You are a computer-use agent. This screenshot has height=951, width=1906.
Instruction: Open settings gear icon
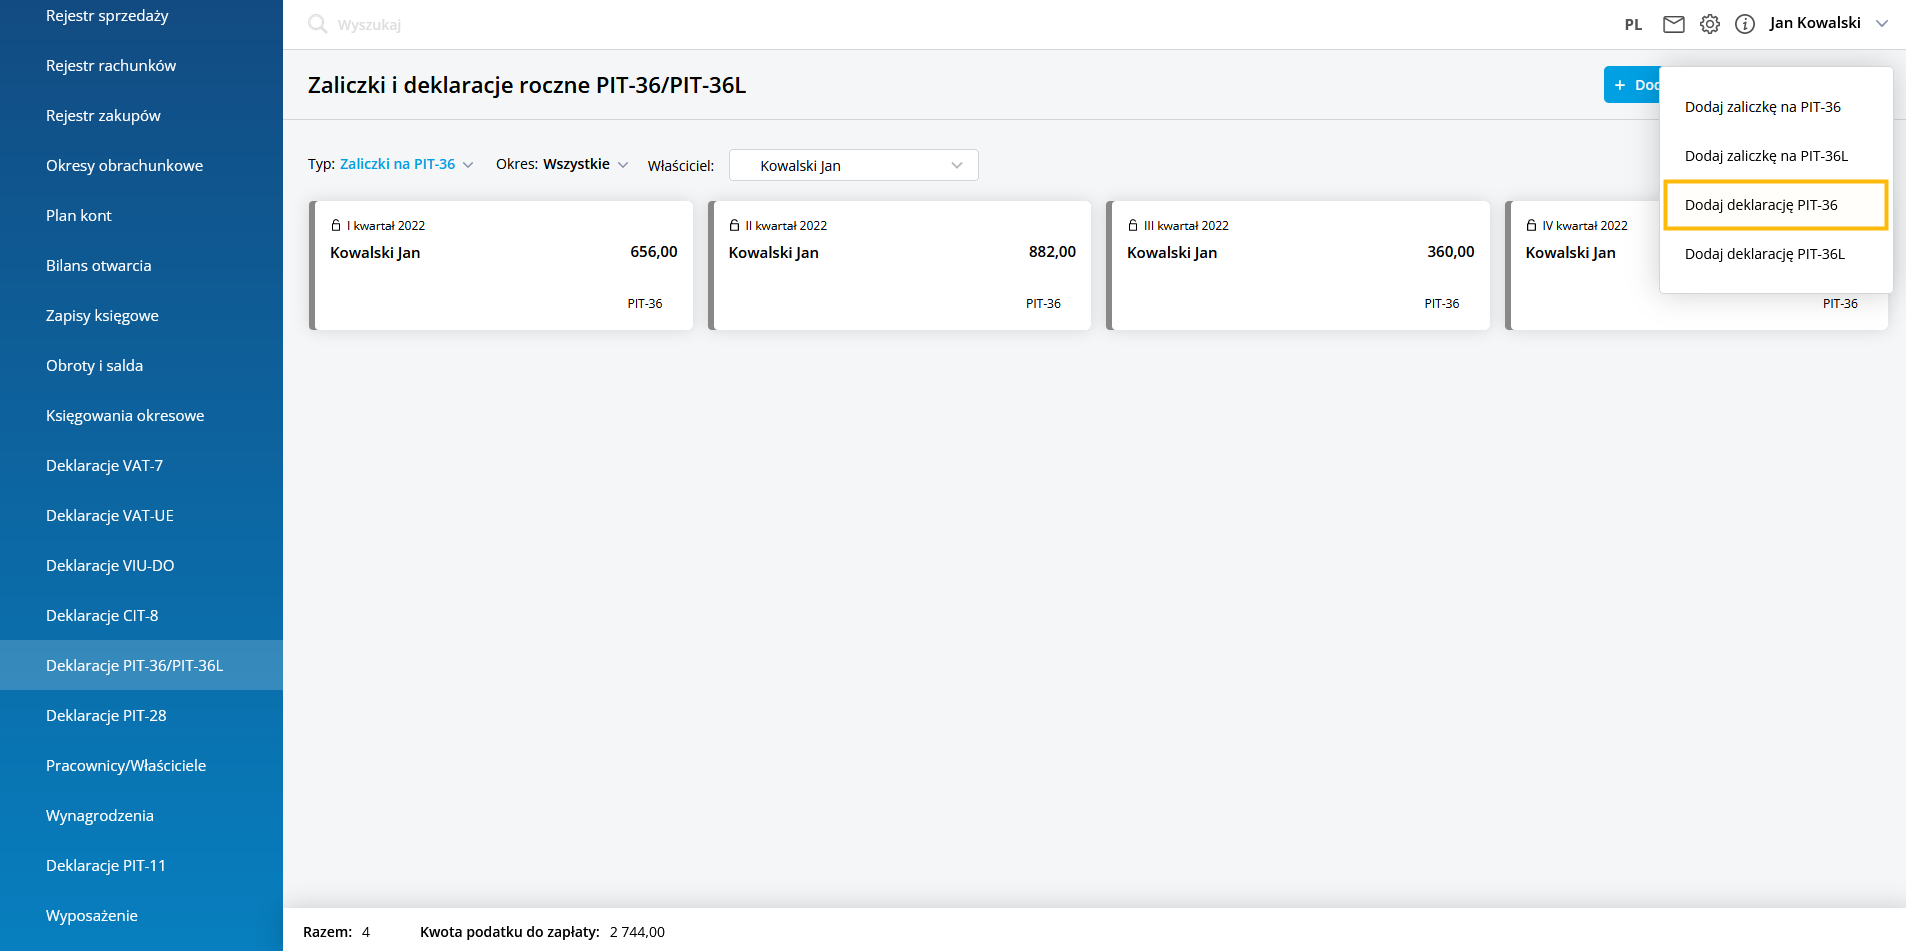tap(1709, 24)
